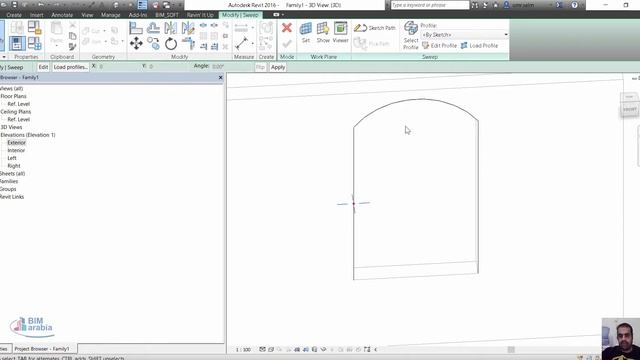This screenshot has height=360, width=640.
Task: Open the Add-Ins ribbon tab
Action: coord(138,15)
